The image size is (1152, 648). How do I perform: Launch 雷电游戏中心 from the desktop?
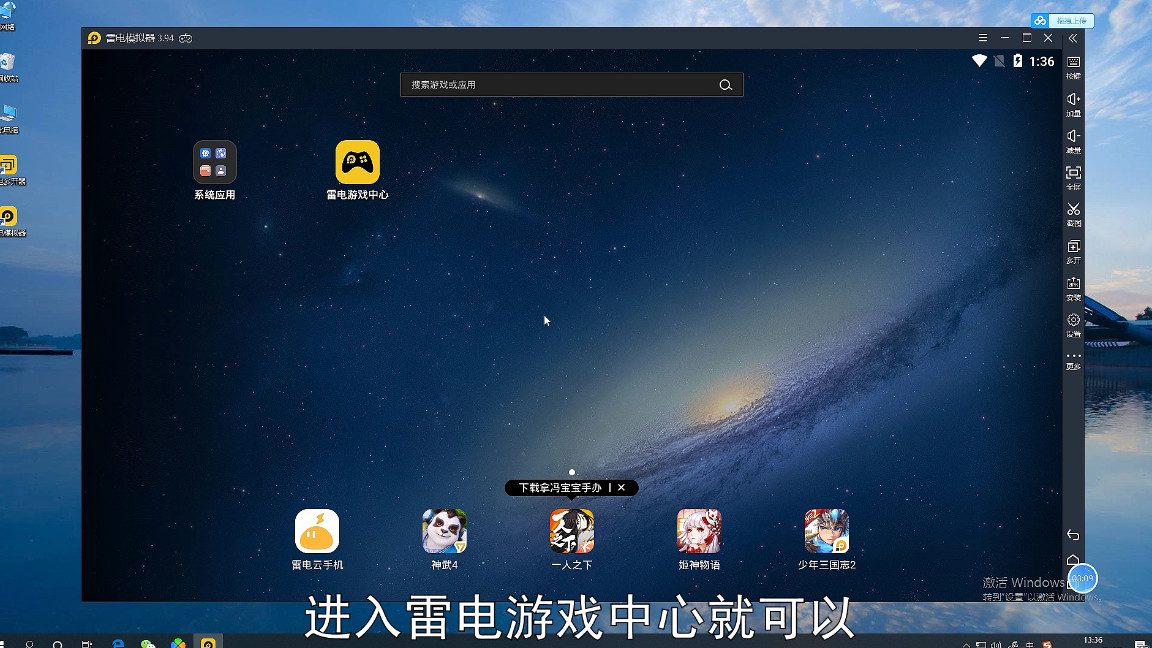coord(357,163)
